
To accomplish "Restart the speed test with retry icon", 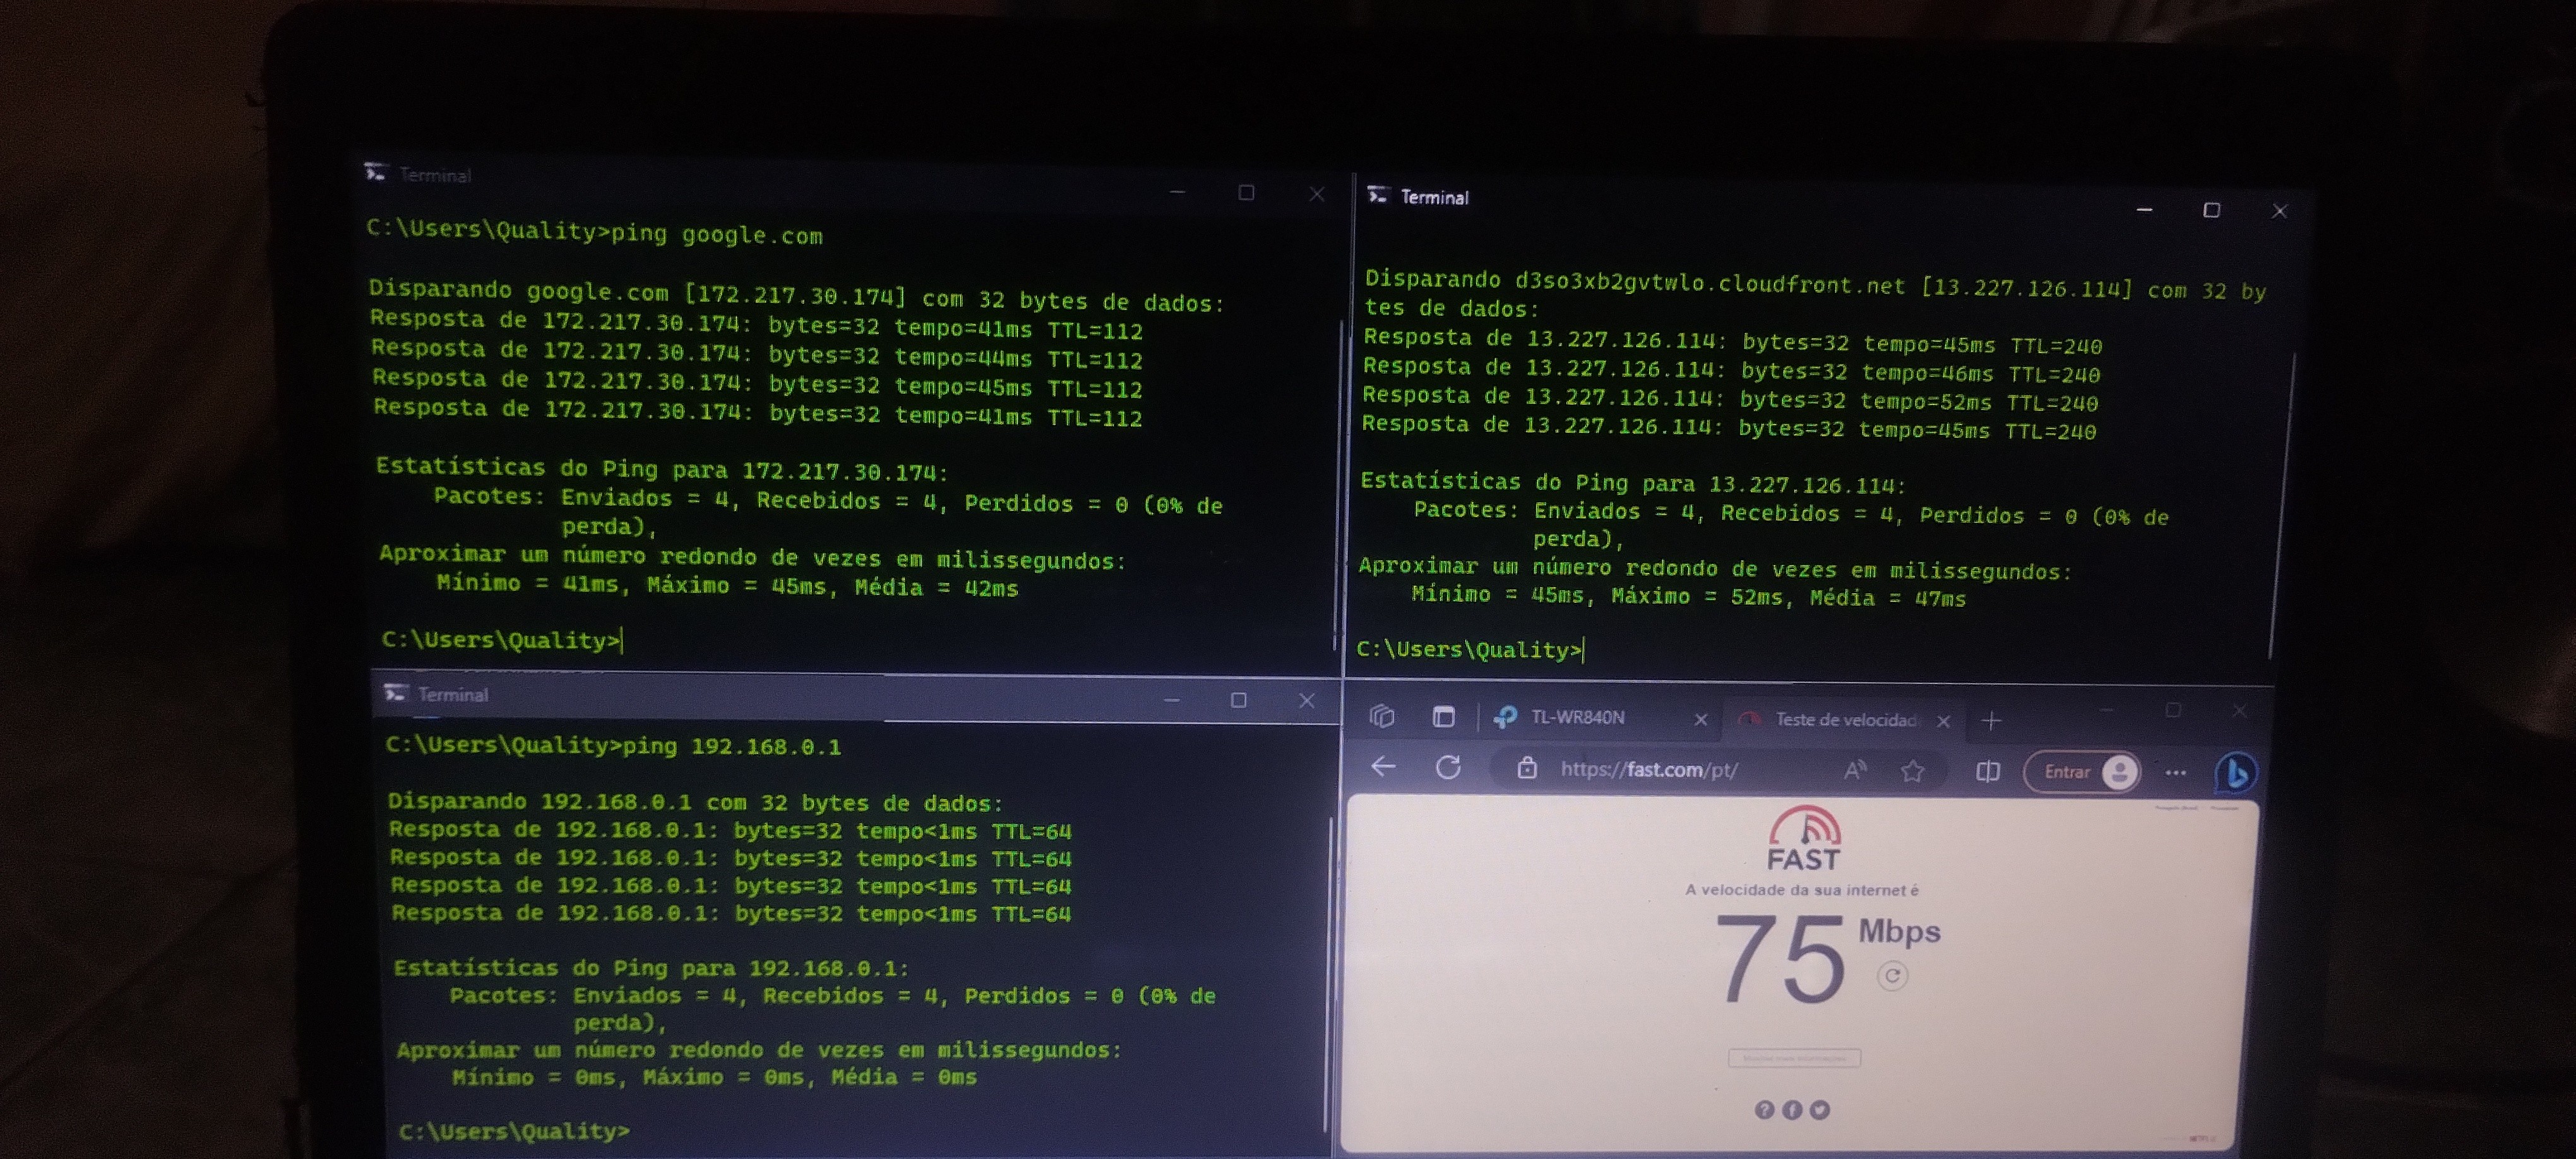I will pyautogui.click(x=1892, y=976).
